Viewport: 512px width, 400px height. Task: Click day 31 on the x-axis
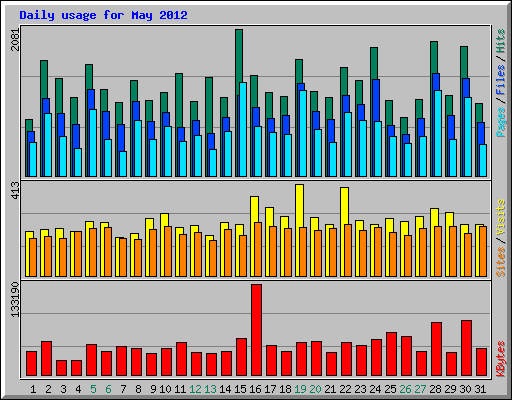pyautogui.click(x=480, y=389)
